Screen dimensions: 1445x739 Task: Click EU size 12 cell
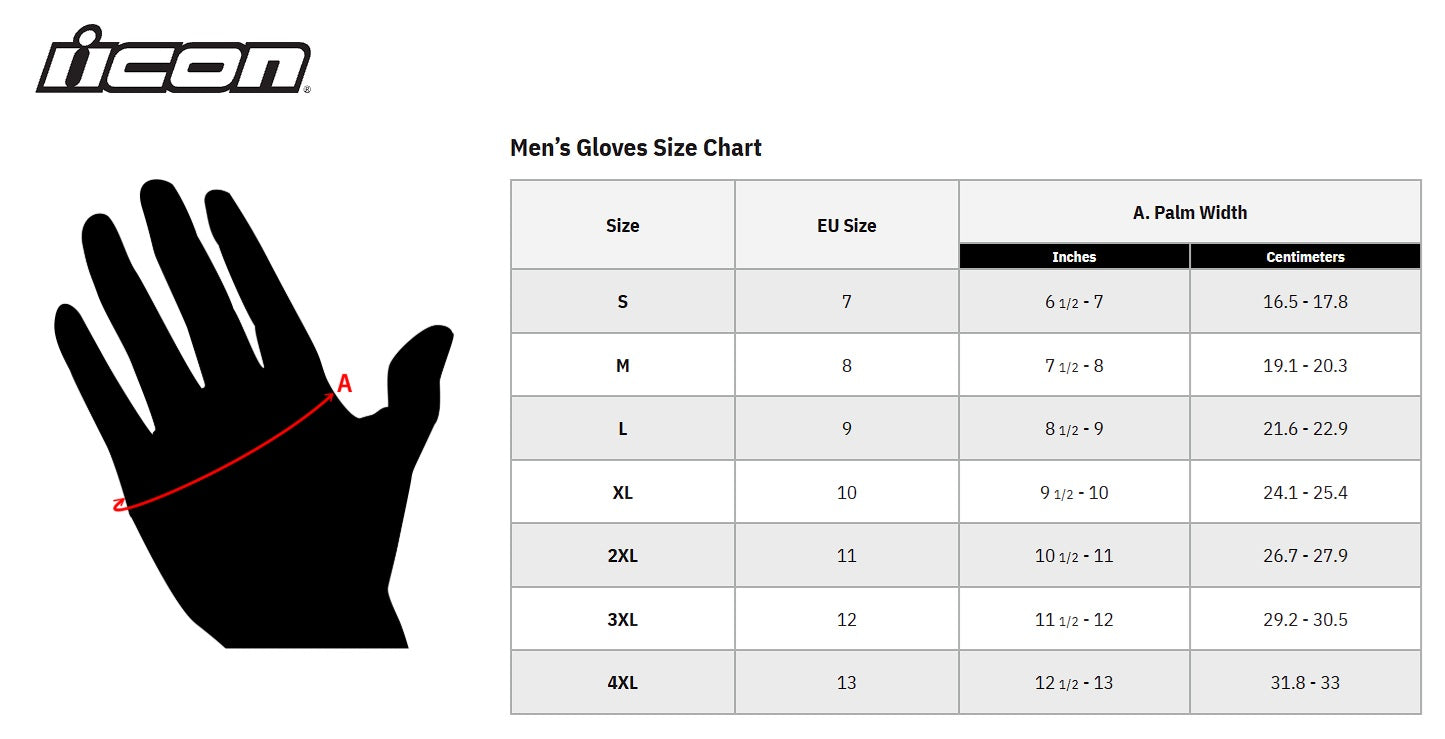846,619
